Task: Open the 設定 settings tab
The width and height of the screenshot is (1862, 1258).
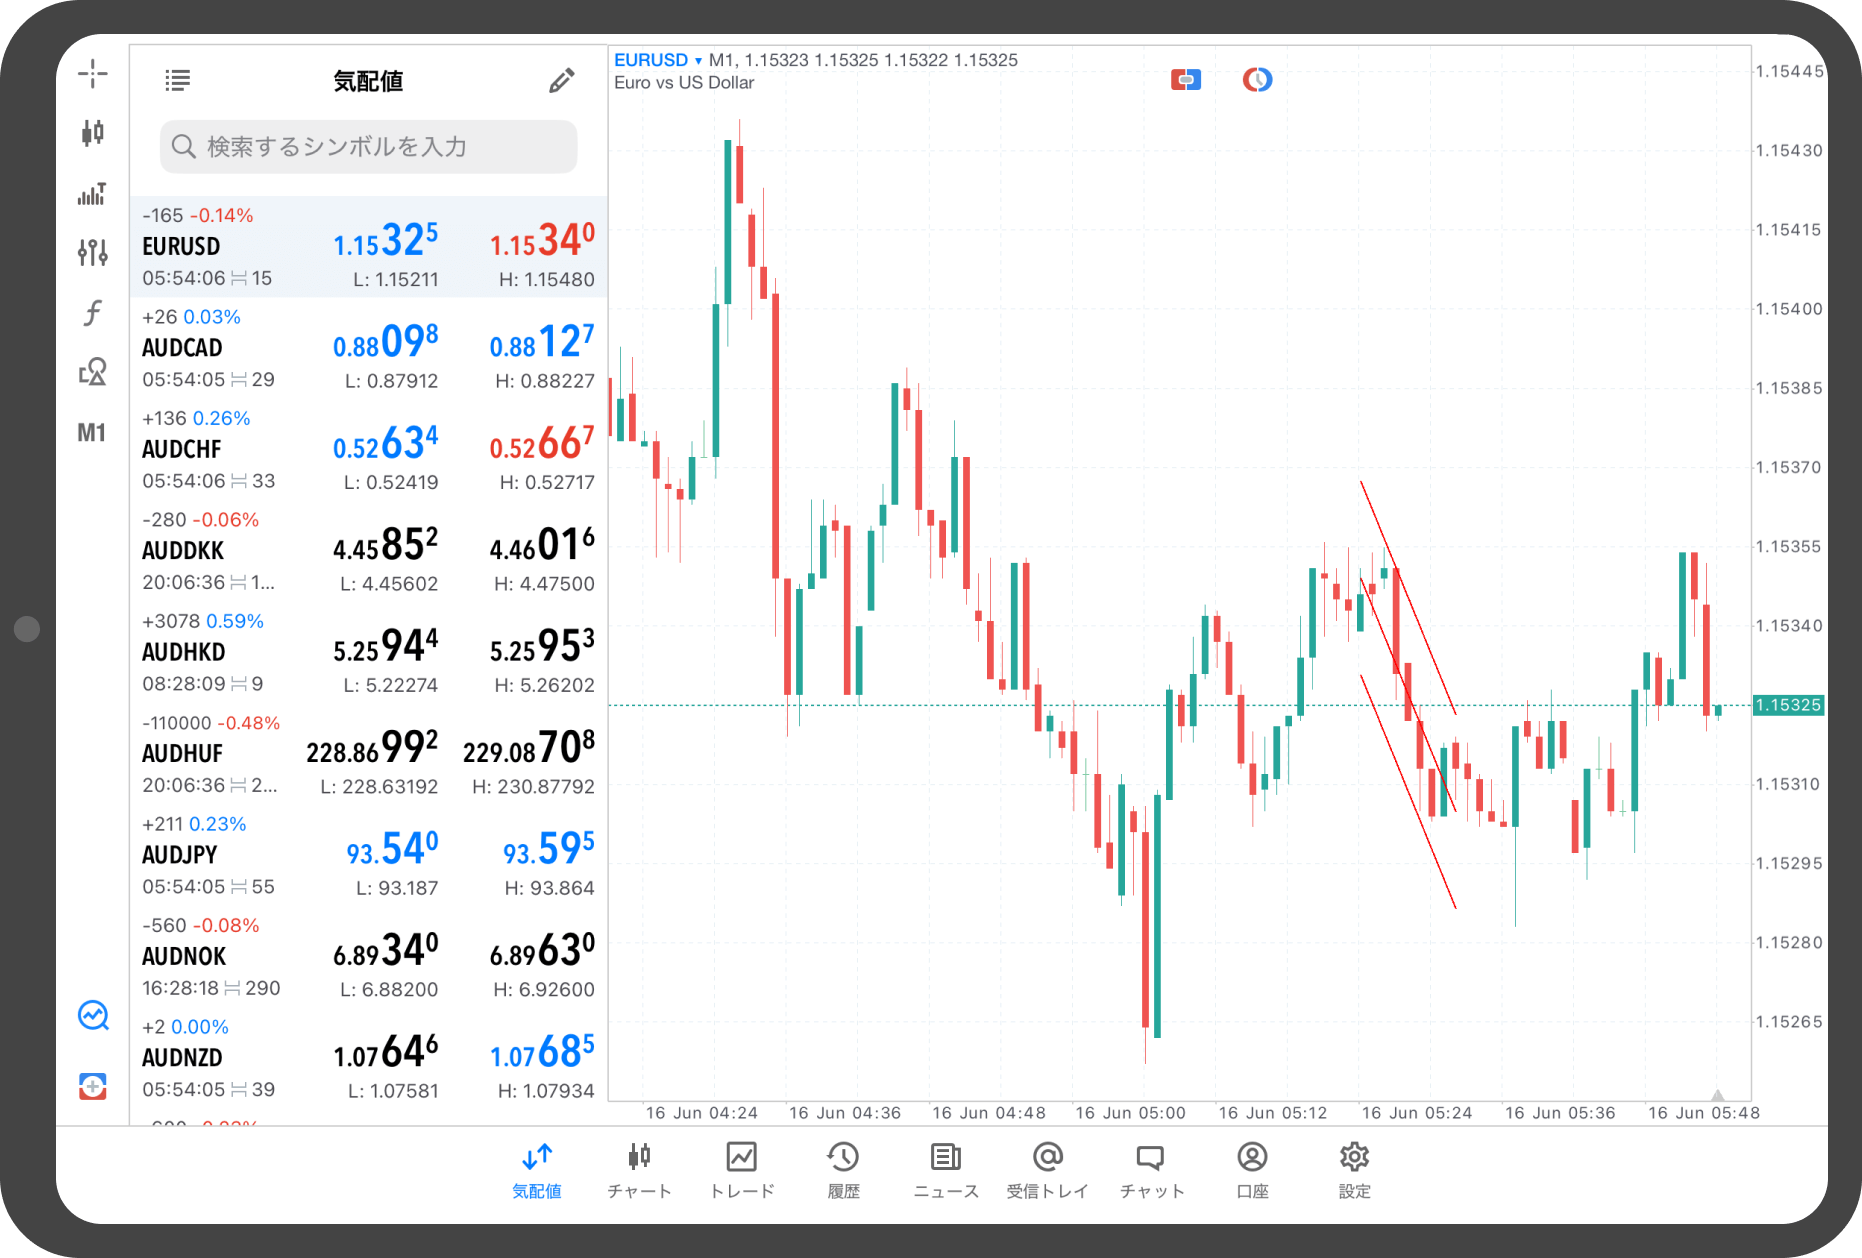Action: point(1354,1170)
